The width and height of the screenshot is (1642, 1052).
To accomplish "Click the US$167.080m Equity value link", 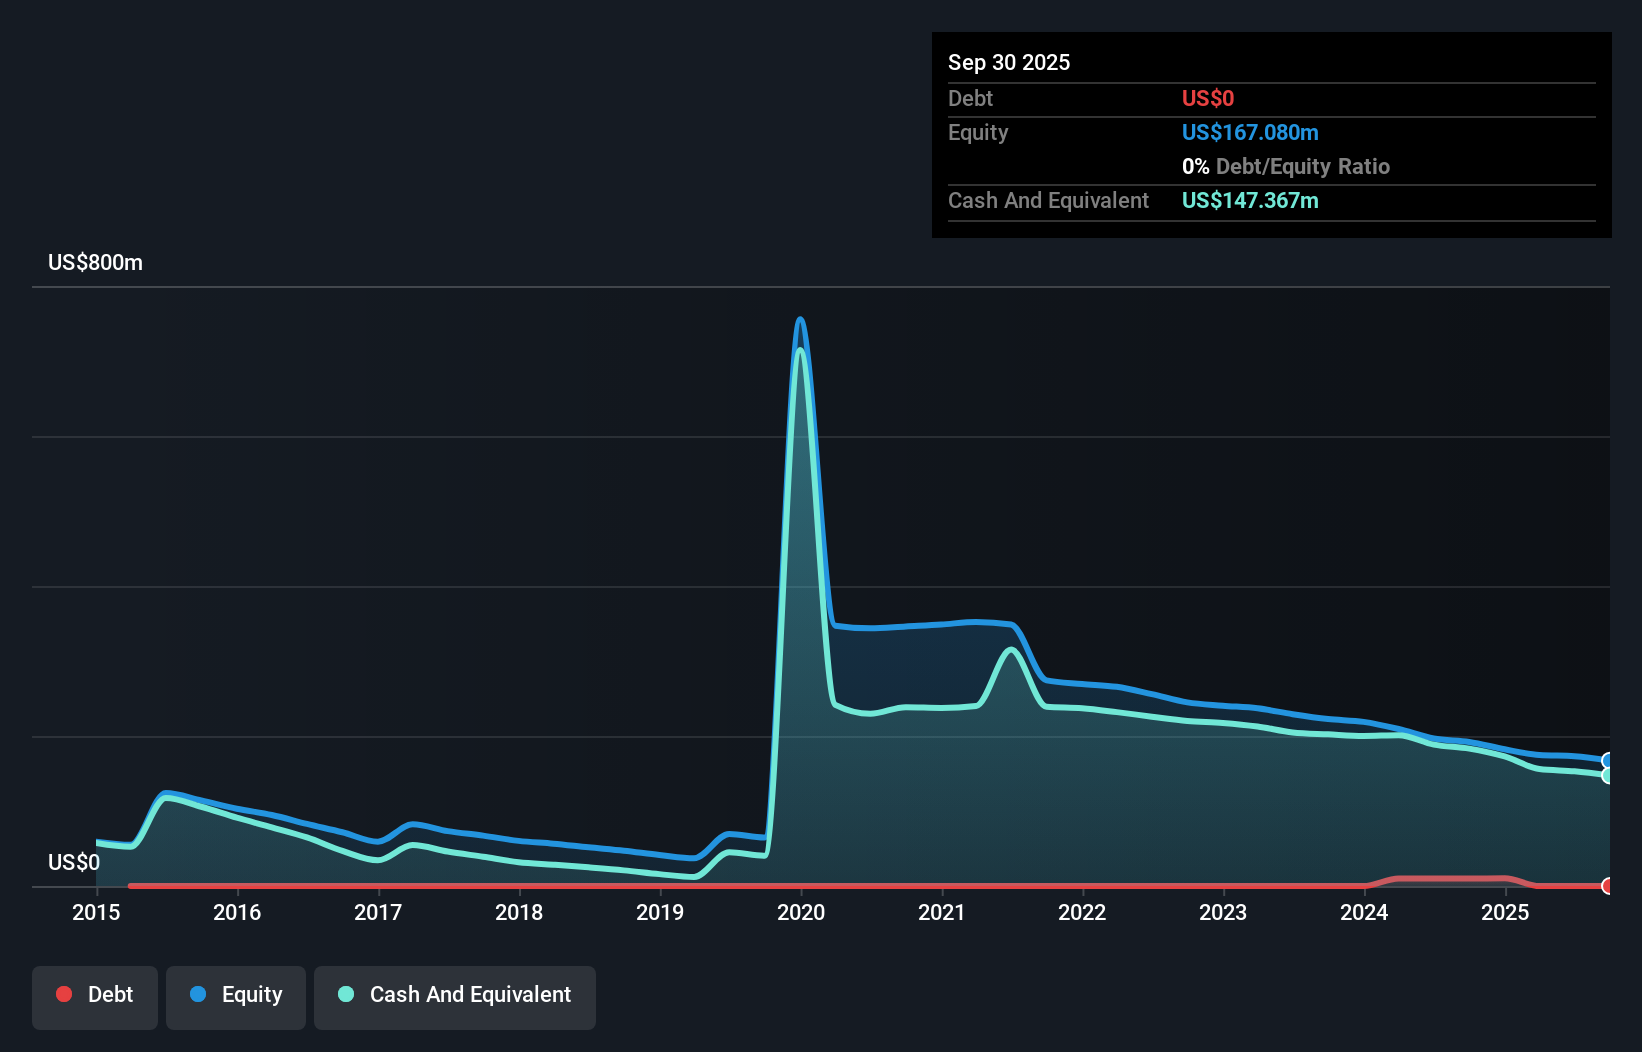I will 1250,132.
